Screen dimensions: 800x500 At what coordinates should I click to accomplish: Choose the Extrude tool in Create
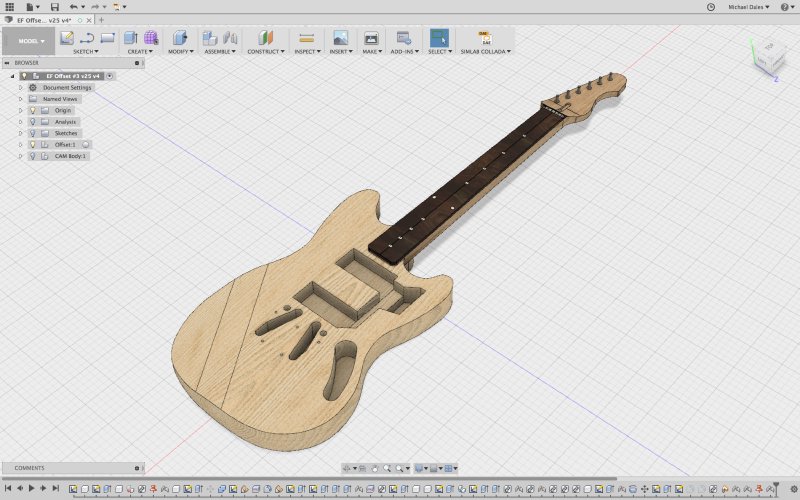click(x=131, y=38)
